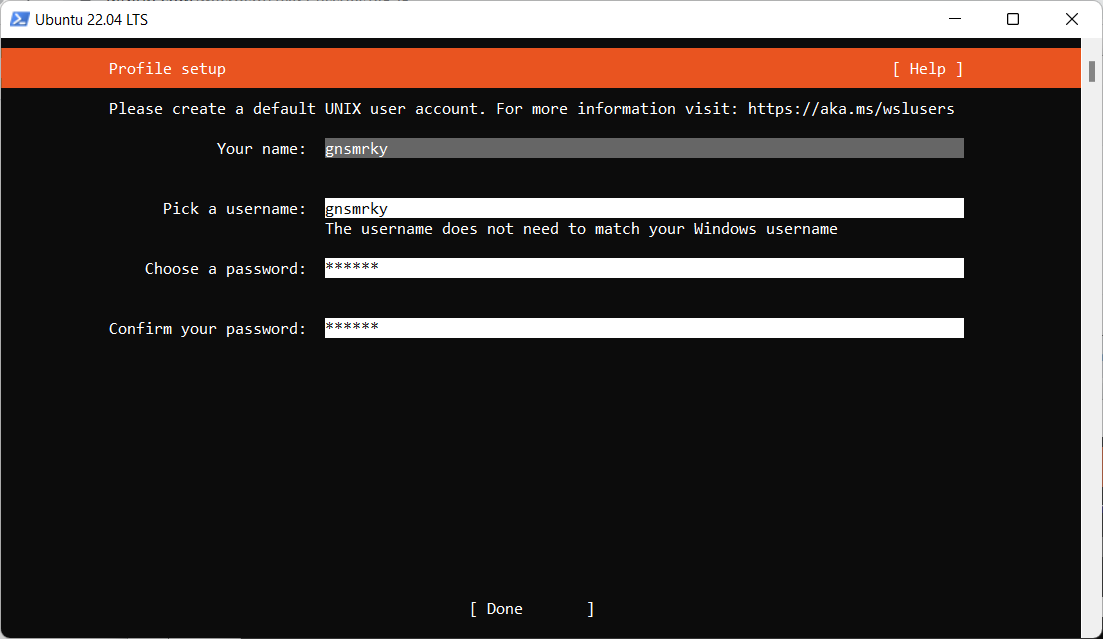Click the scrollbar thumb at the top
Screen dimensions: 1103x639
[1089, 70]
